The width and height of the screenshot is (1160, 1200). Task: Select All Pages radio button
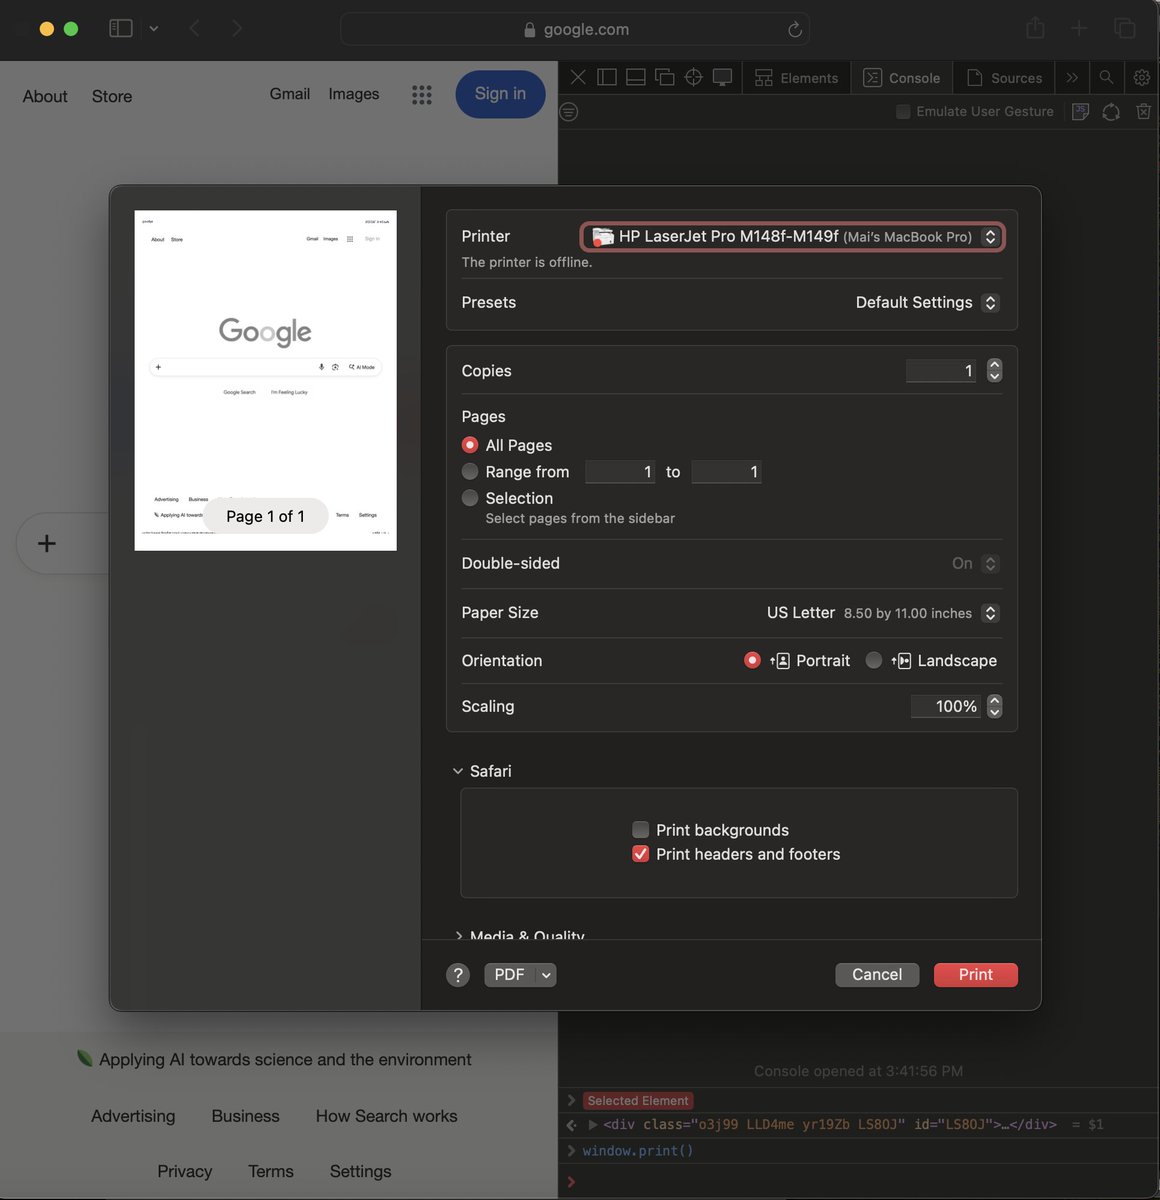(470, 445)
